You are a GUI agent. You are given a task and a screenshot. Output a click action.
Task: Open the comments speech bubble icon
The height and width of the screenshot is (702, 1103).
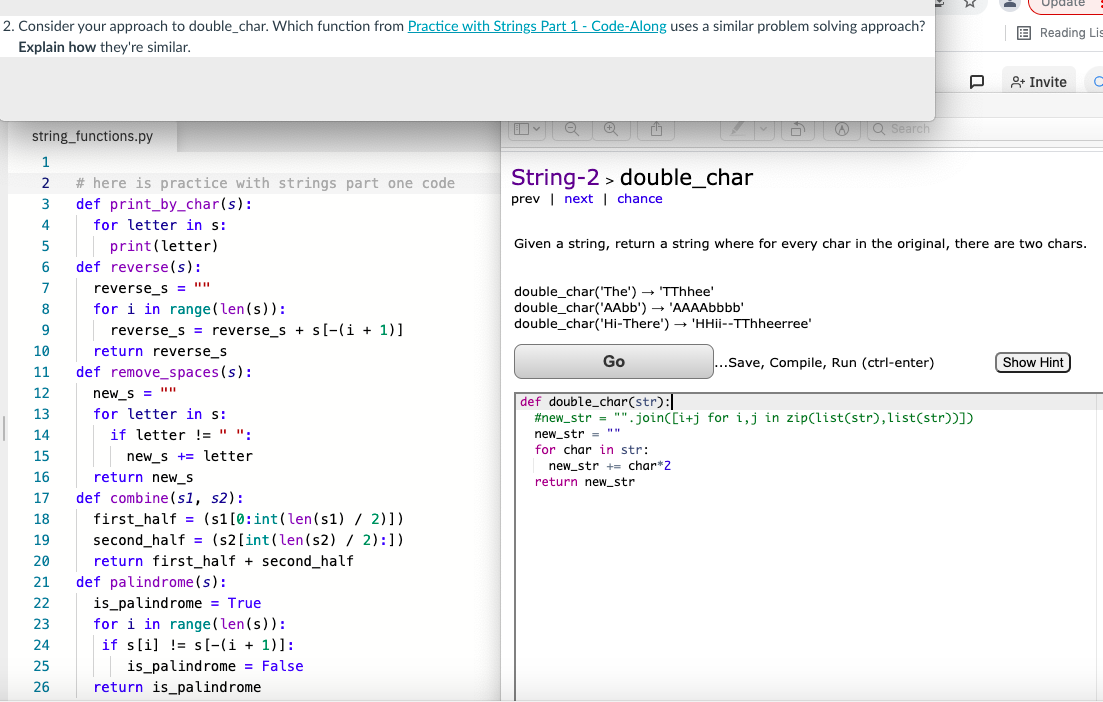(x=977, y=82)
